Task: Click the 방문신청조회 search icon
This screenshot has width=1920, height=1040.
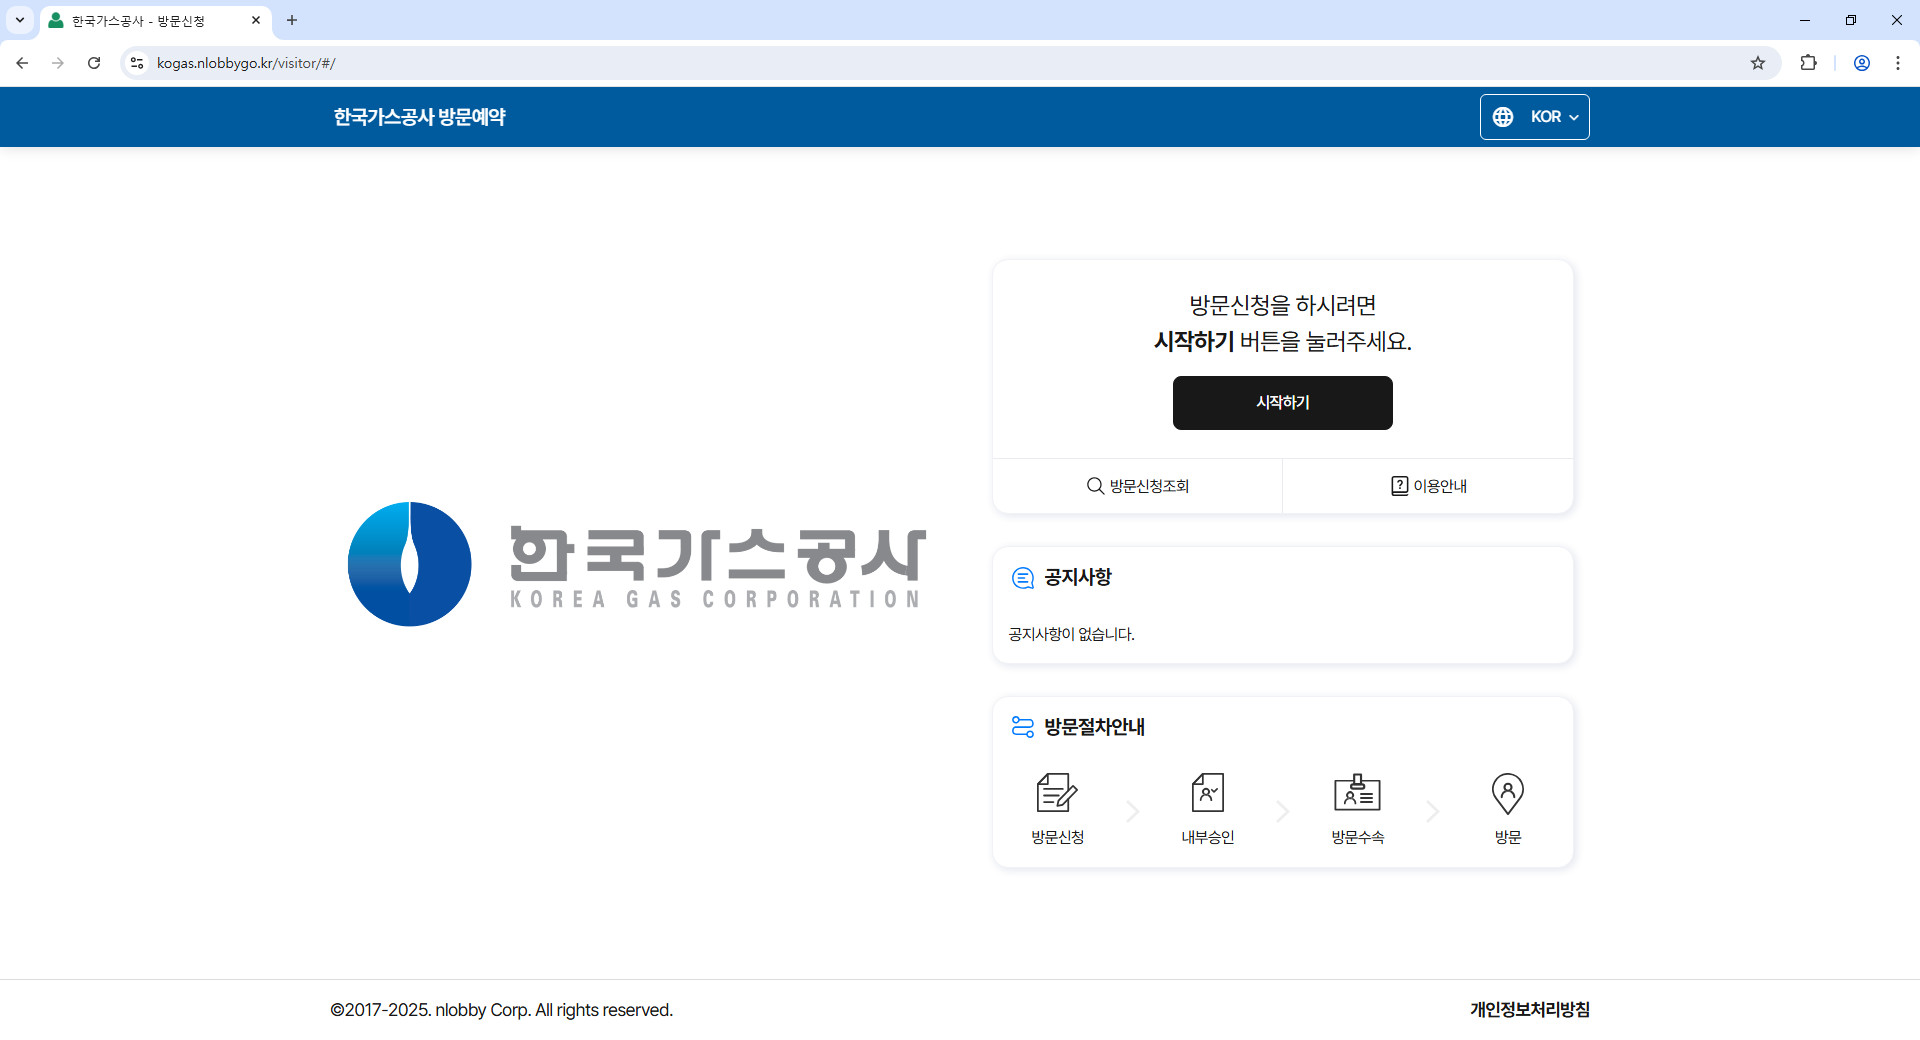Action: [1095, 485]
